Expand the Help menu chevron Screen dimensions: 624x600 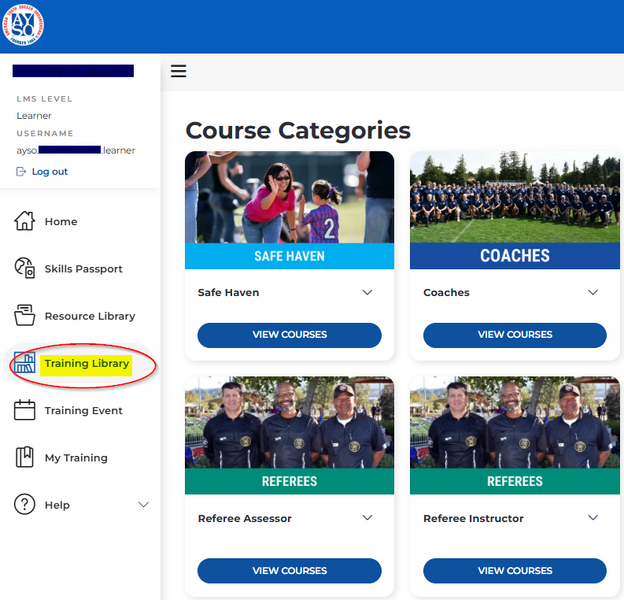point(143,505)
